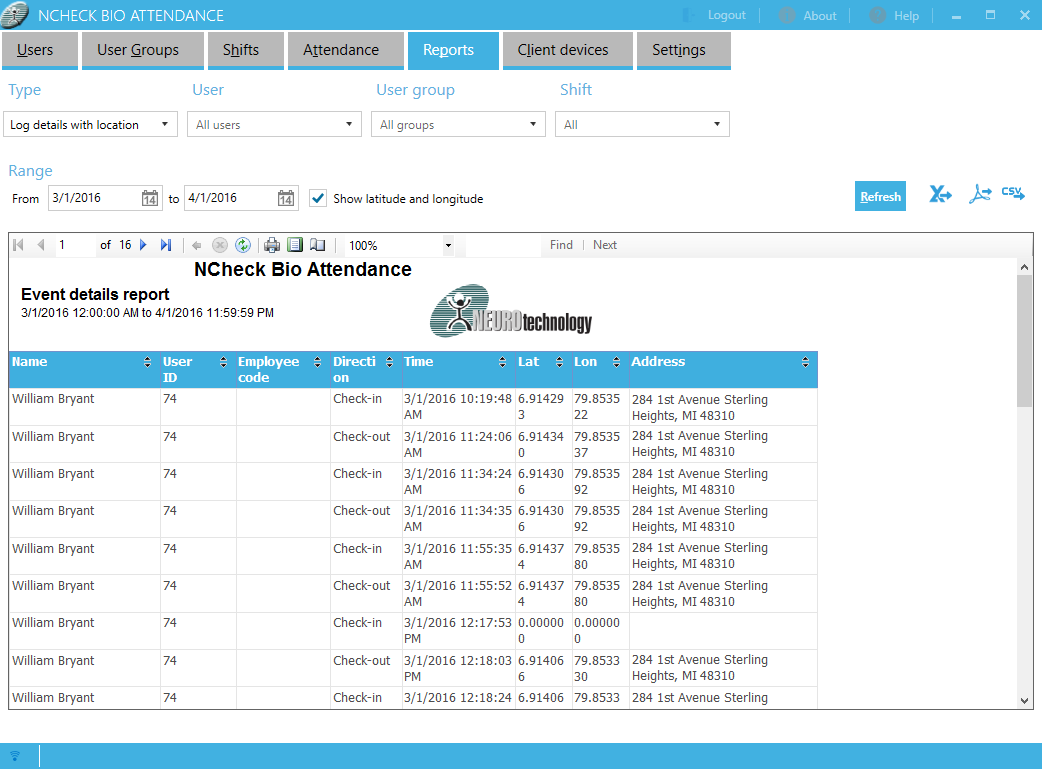1042x769 pixels.
Task: Click Find in the report toolbar
Action: pos(561,245)
